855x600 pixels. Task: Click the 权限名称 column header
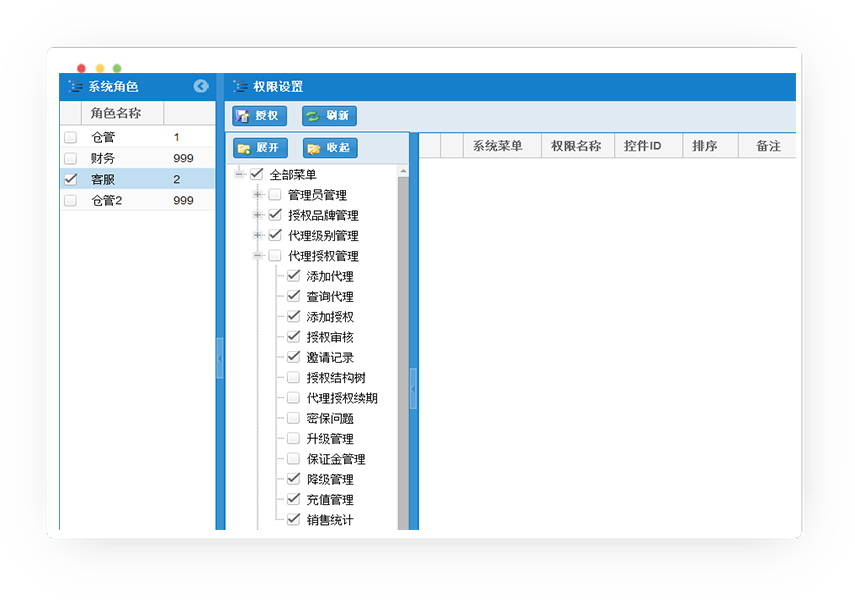pyautogui.click(x=576, y=146)
